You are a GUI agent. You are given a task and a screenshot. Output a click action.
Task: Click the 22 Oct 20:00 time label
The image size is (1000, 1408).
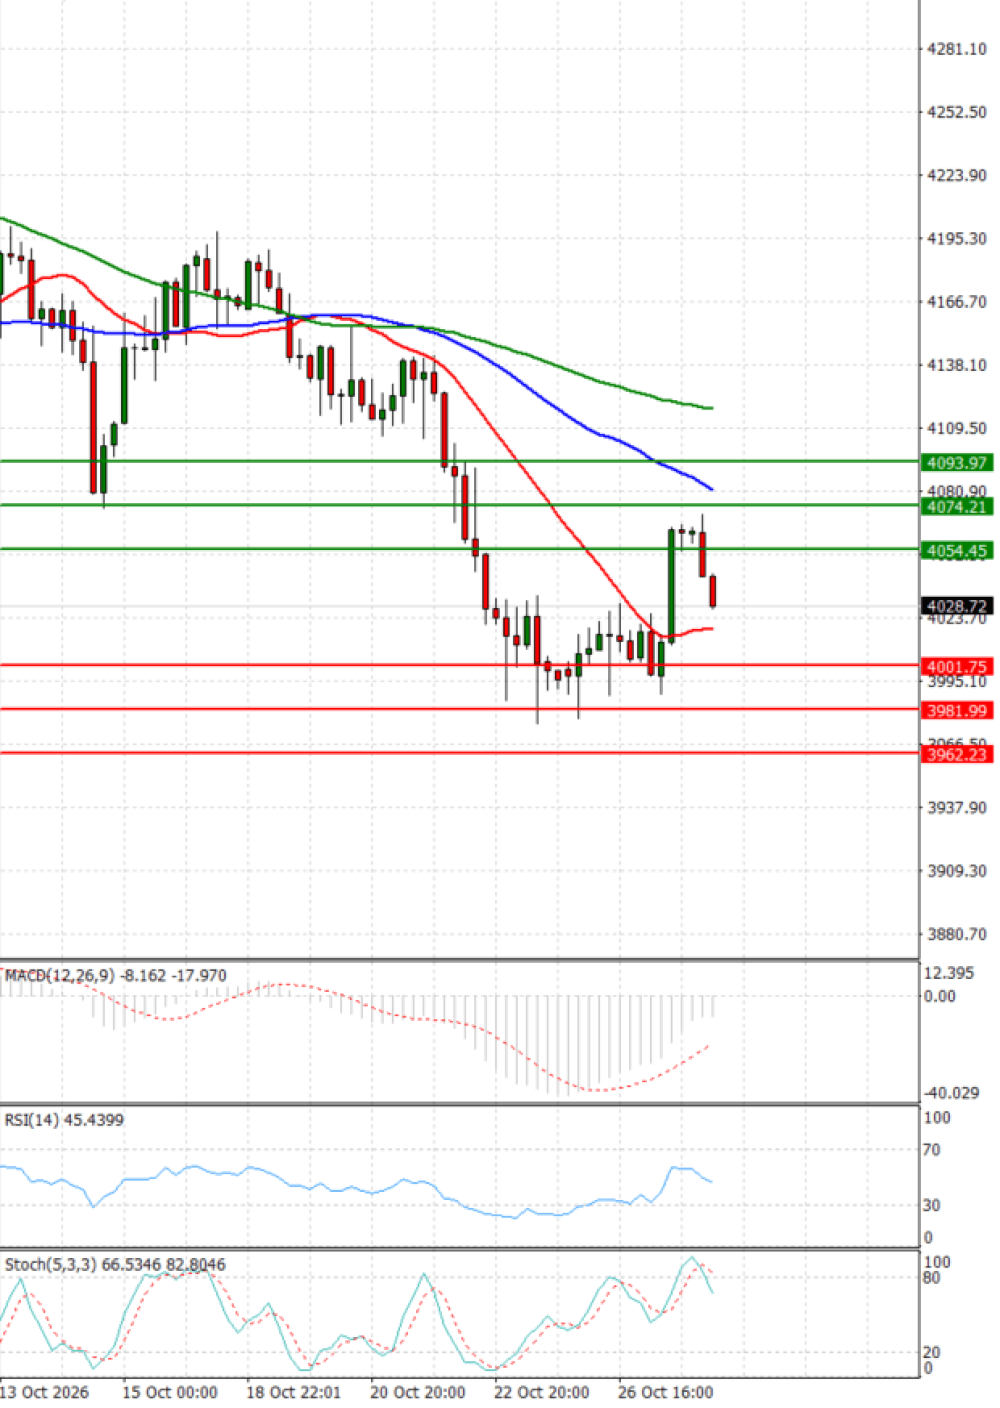coord(541,1391)
